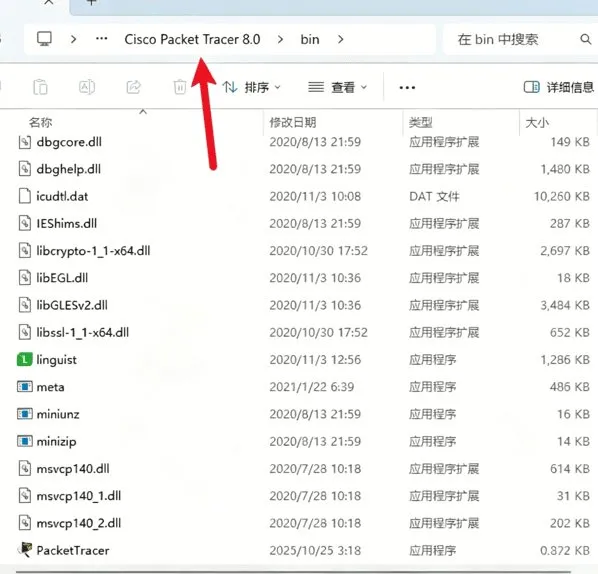Select the green linguist application icon
598x574 pixels.
[x=25, y=360]
